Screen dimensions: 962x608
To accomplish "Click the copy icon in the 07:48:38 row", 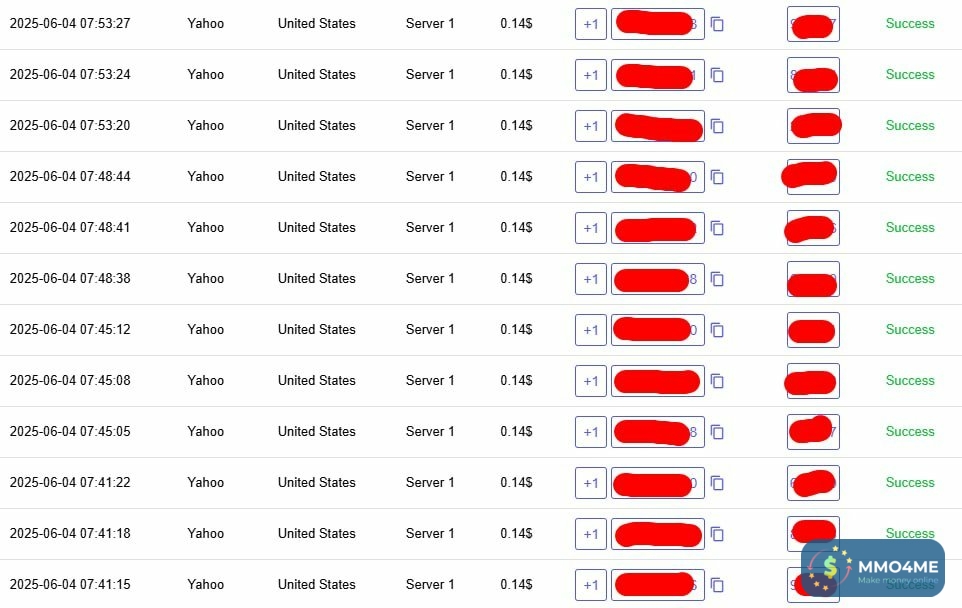I will click(x=717, y=279).
